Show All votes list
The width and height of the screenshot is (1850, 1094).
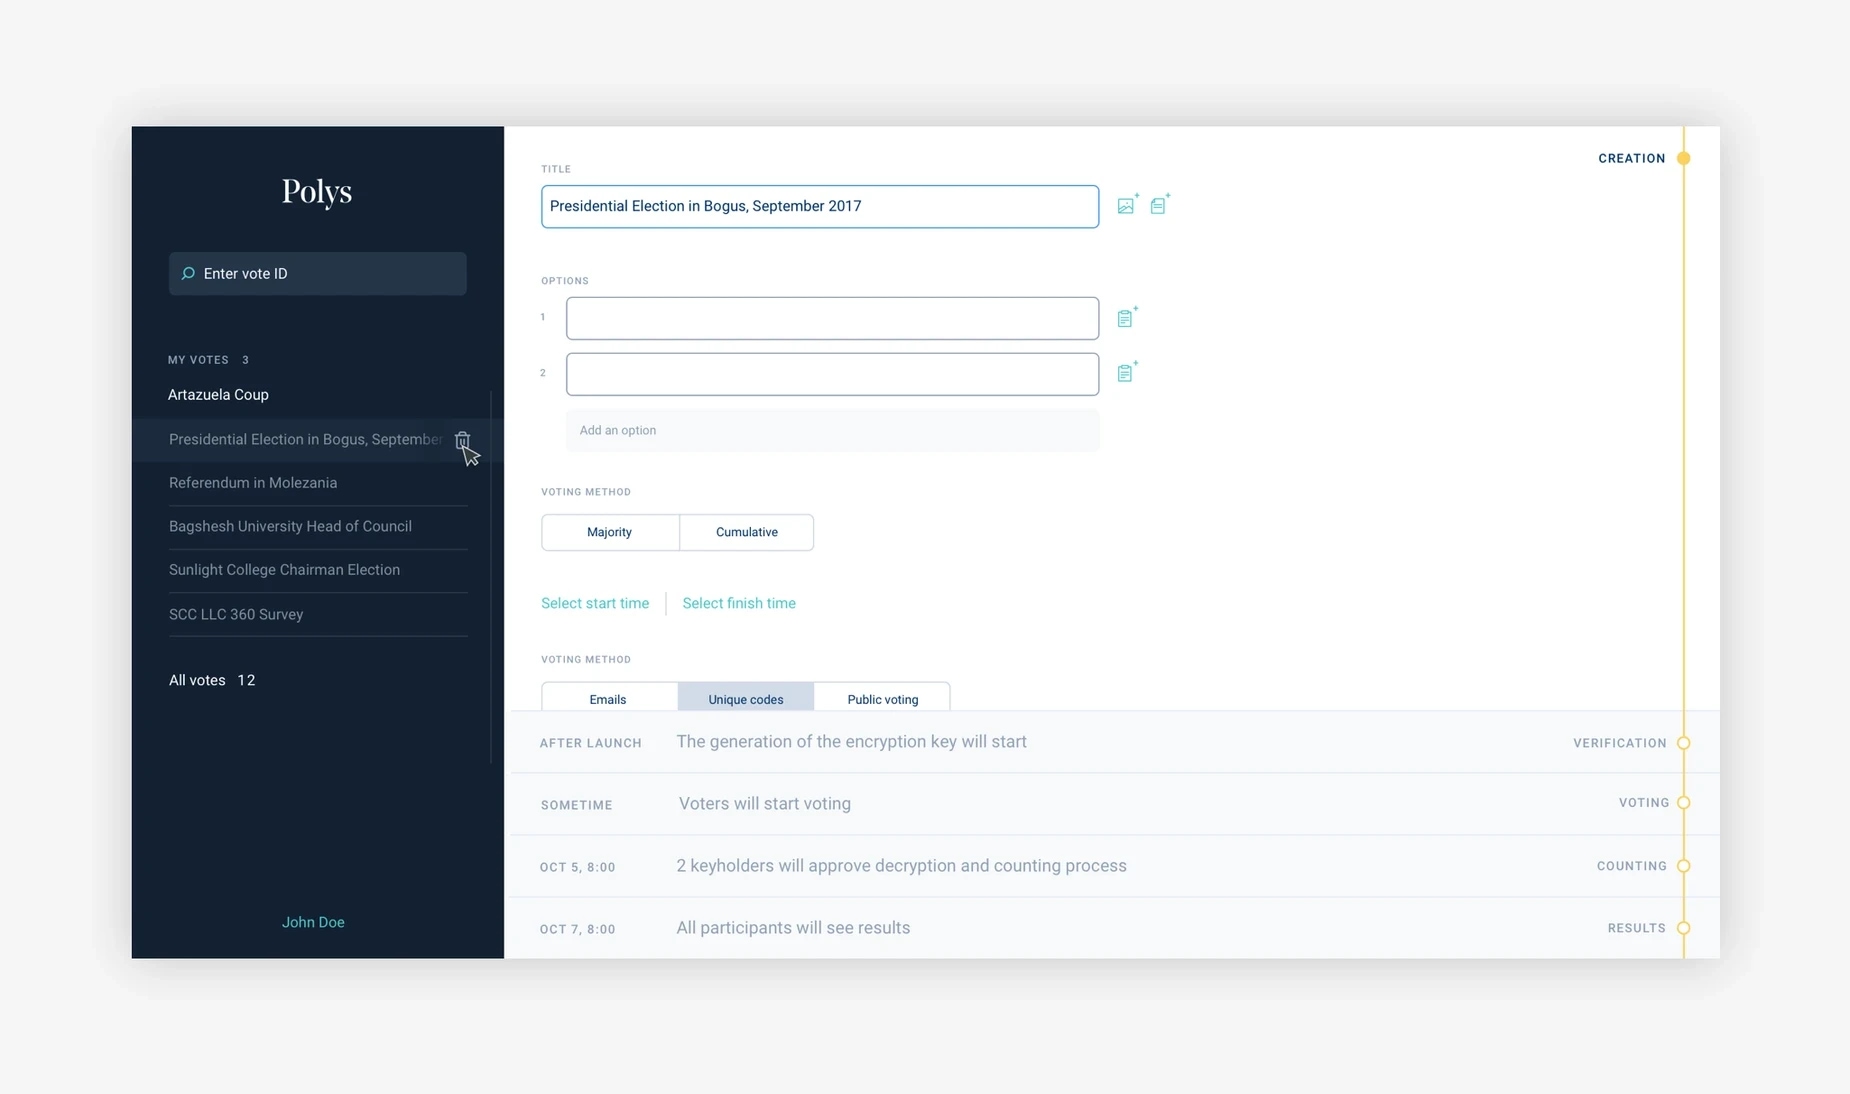pos(212,680)
